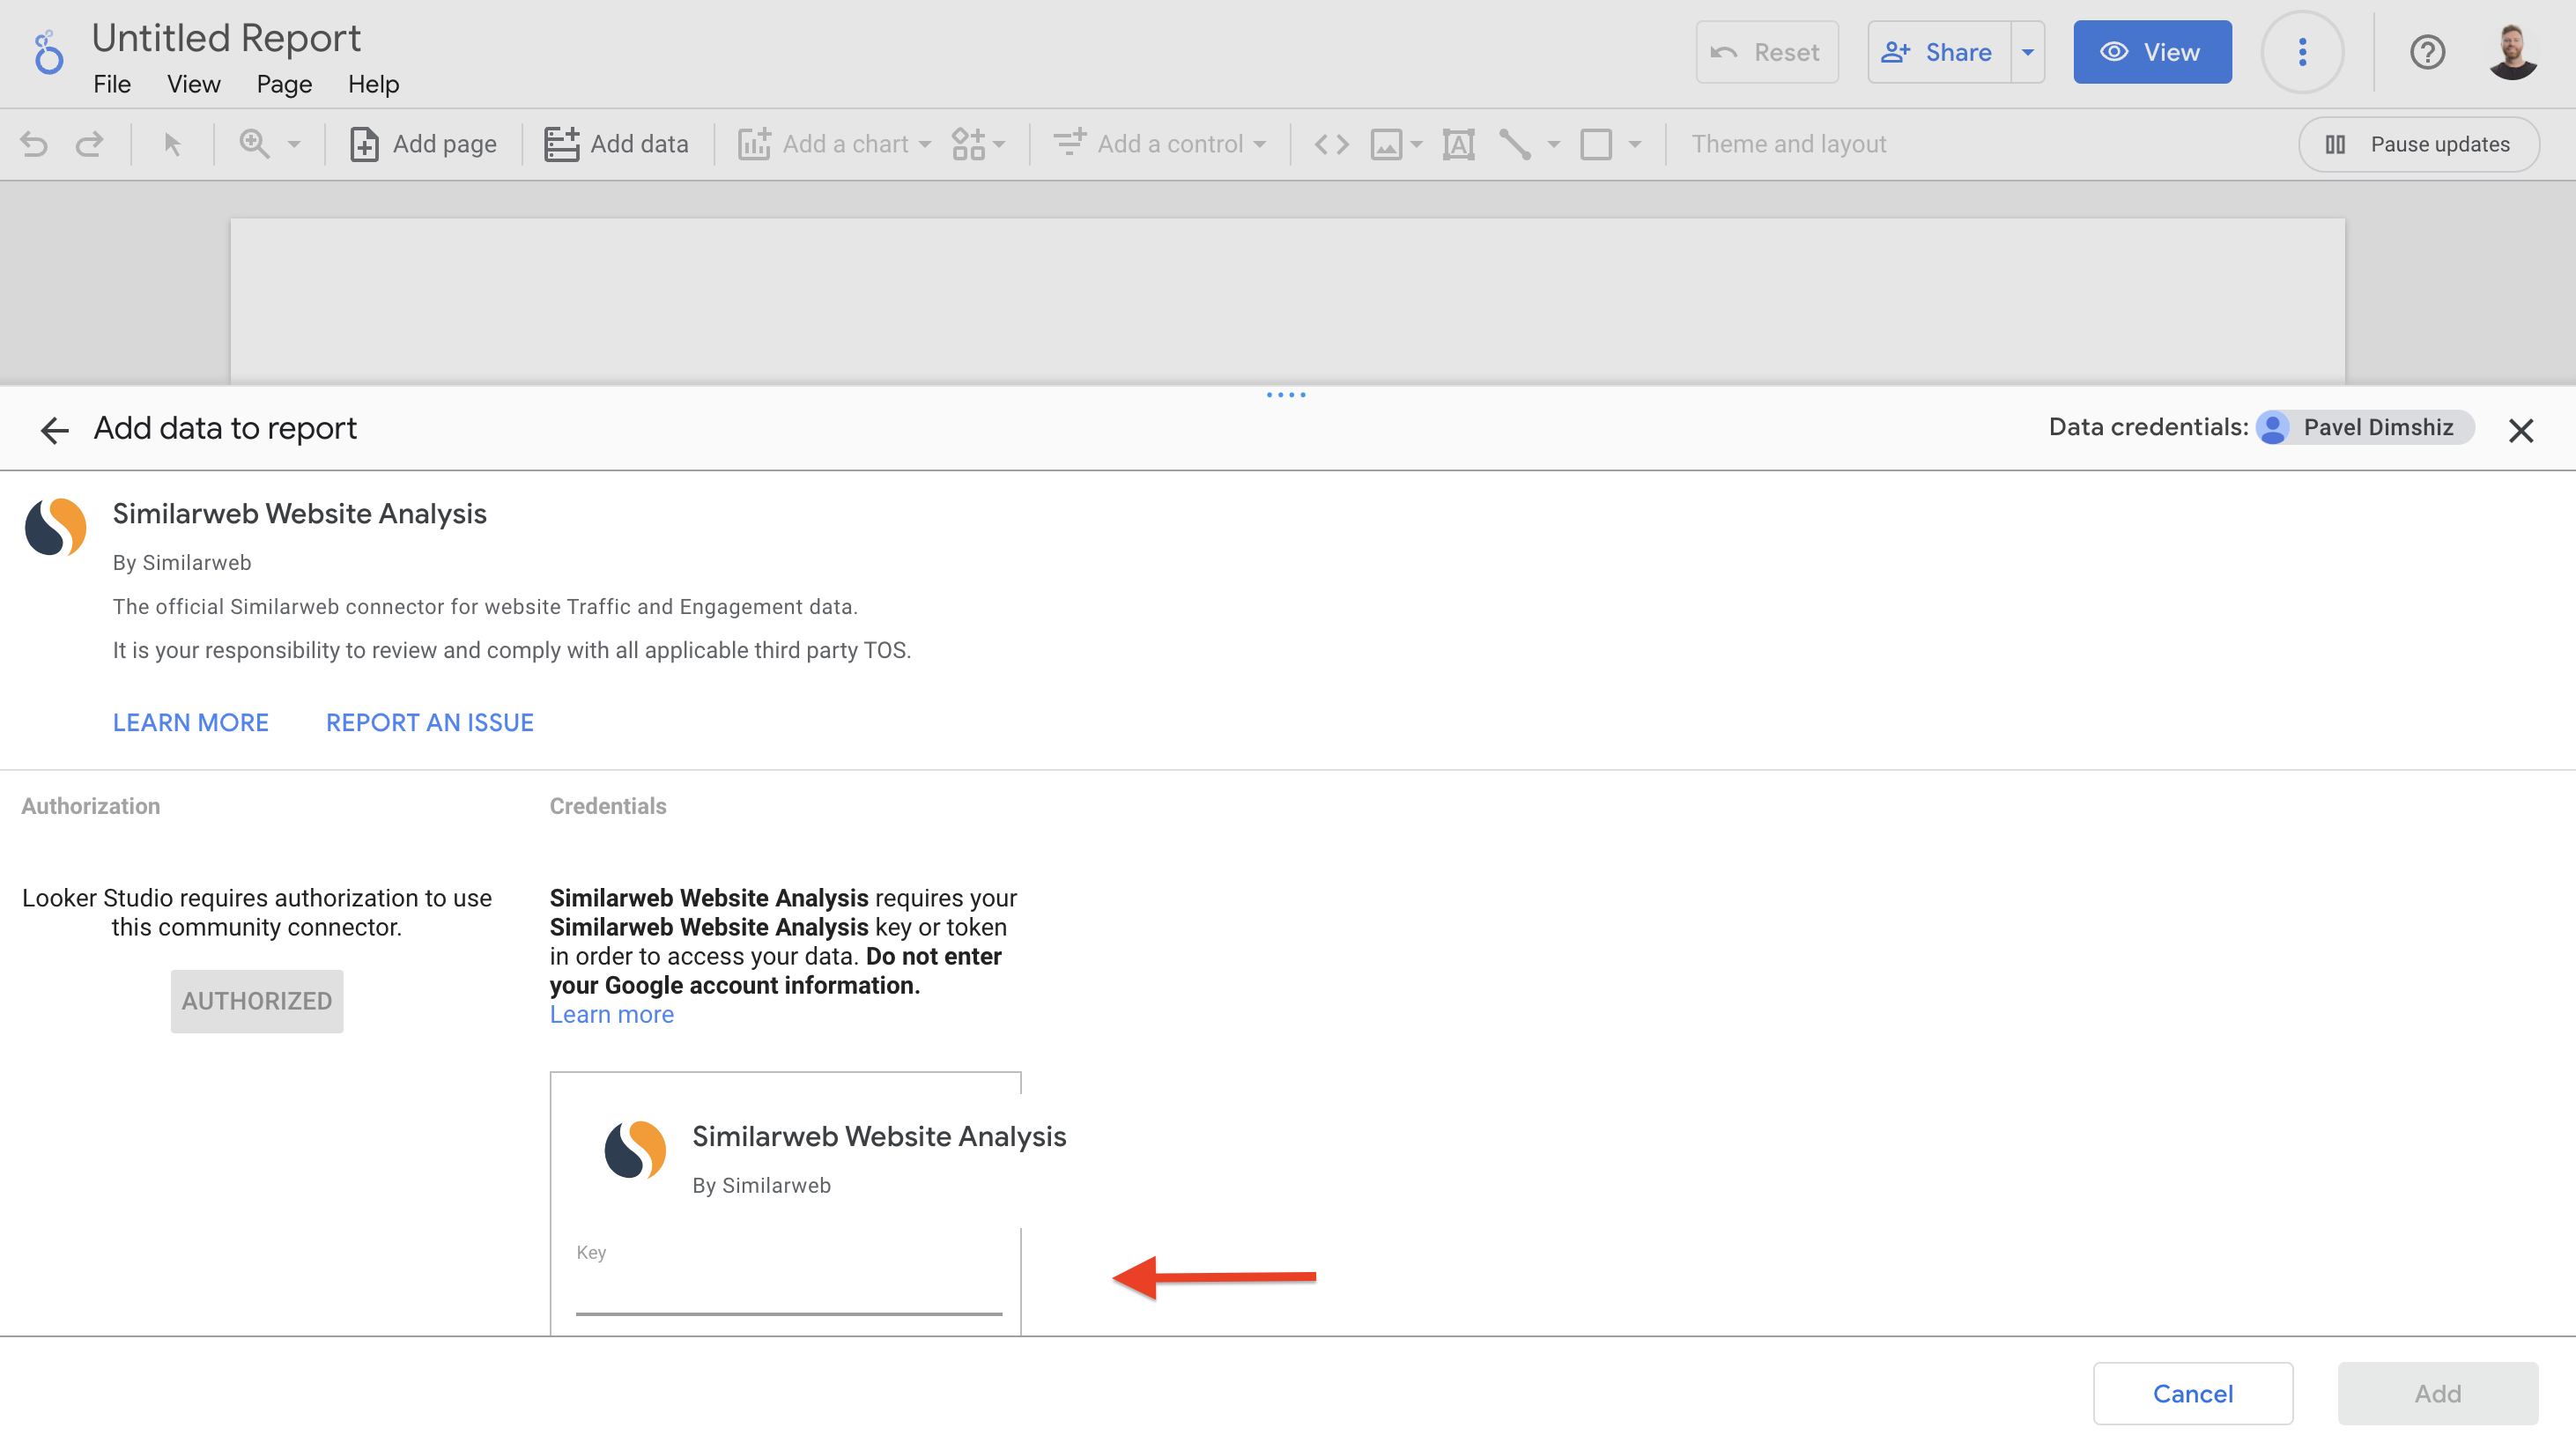Open the Learn more credentials link
Viewport: 2576px width, 1450px height.
(x=611, y=1015)
